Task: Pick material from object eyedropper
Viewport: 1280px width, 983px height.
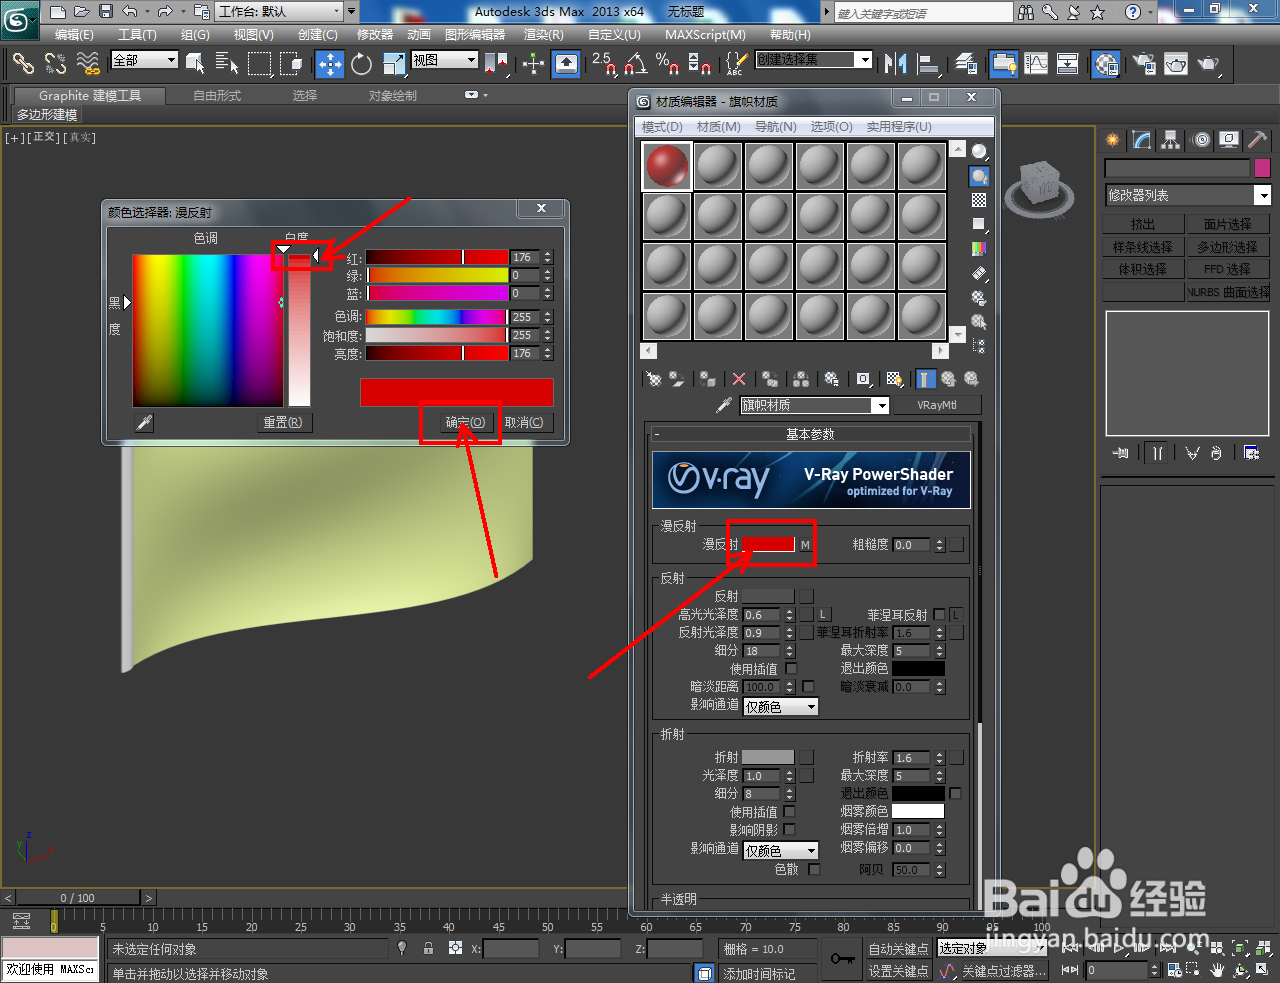Action: 724,405
